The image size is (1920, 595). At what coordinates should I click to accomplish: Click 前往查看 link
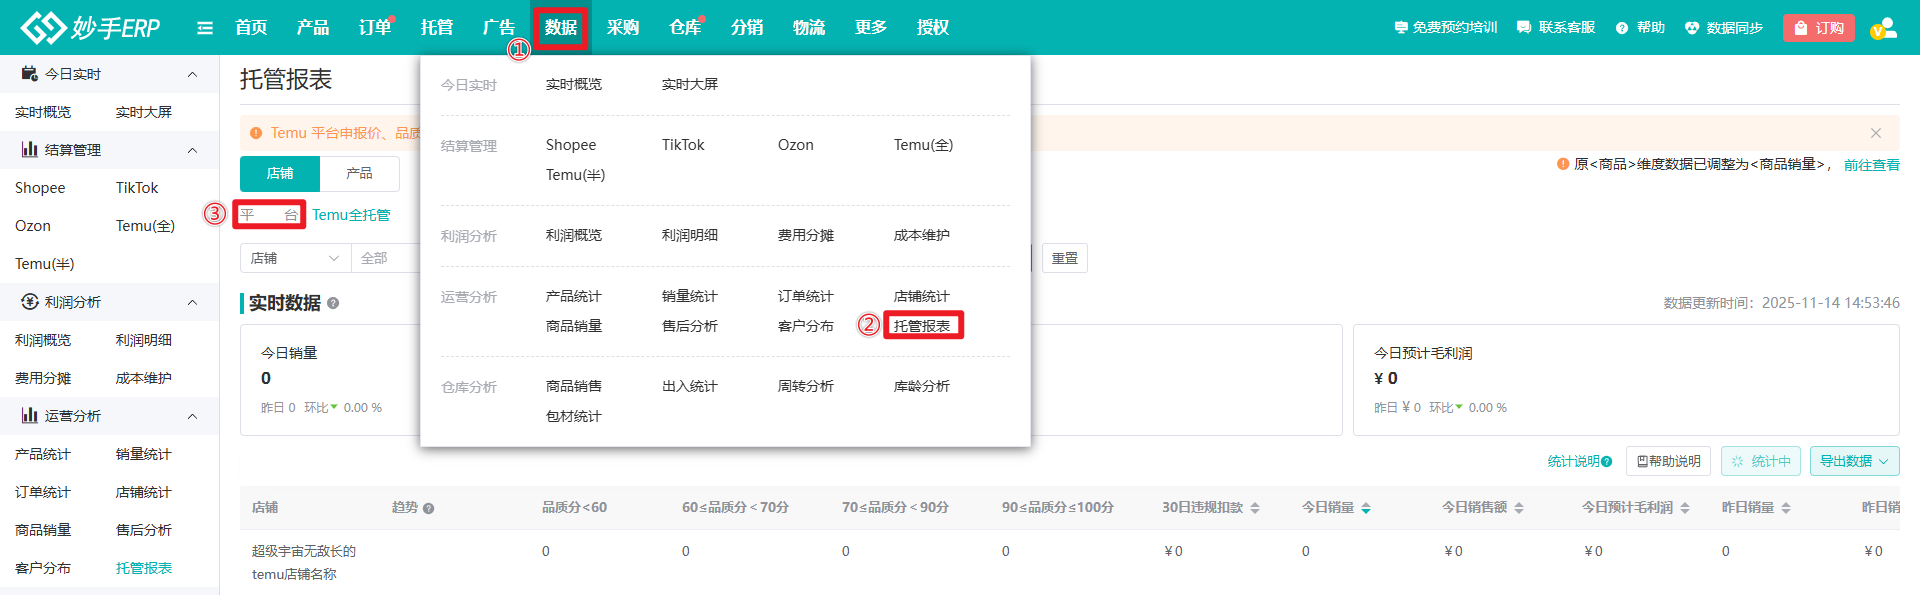(1872, 165)
